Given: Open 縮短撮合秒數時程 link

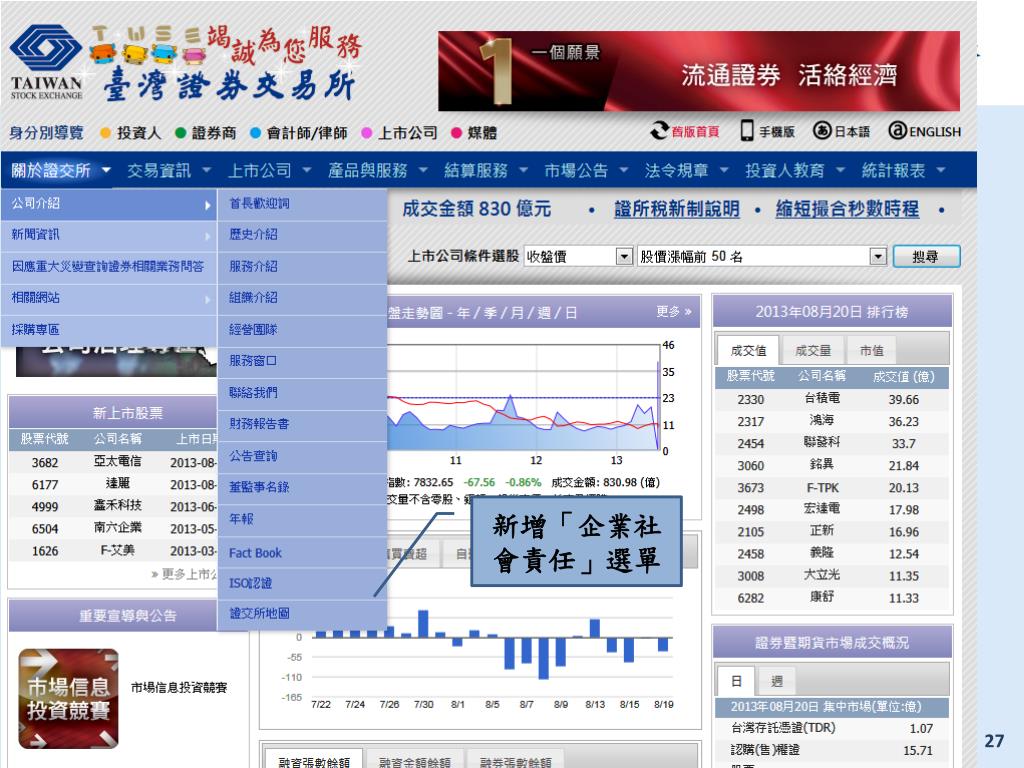Looking at the screenshot, I should point(847,209).
